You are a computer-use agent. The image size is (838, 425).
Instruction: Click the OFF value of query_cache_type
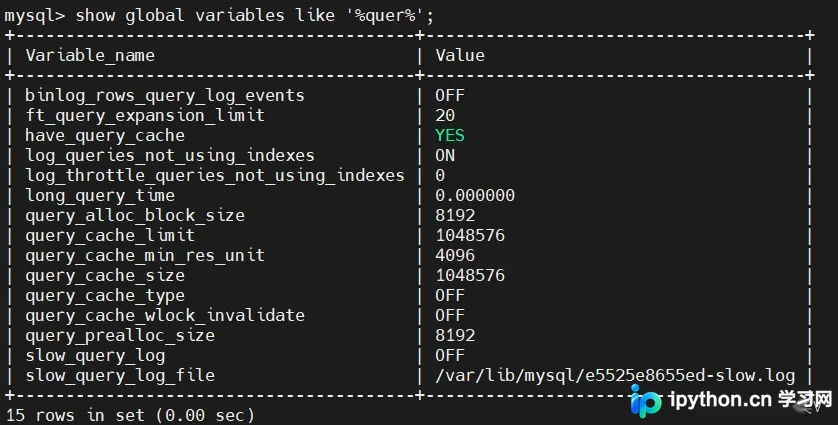tap(450, 296)
